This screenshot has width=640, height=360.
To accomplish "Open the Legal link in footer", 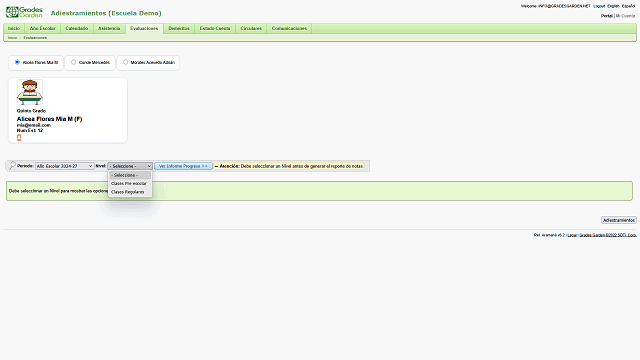I will click(x=572, y=235).
